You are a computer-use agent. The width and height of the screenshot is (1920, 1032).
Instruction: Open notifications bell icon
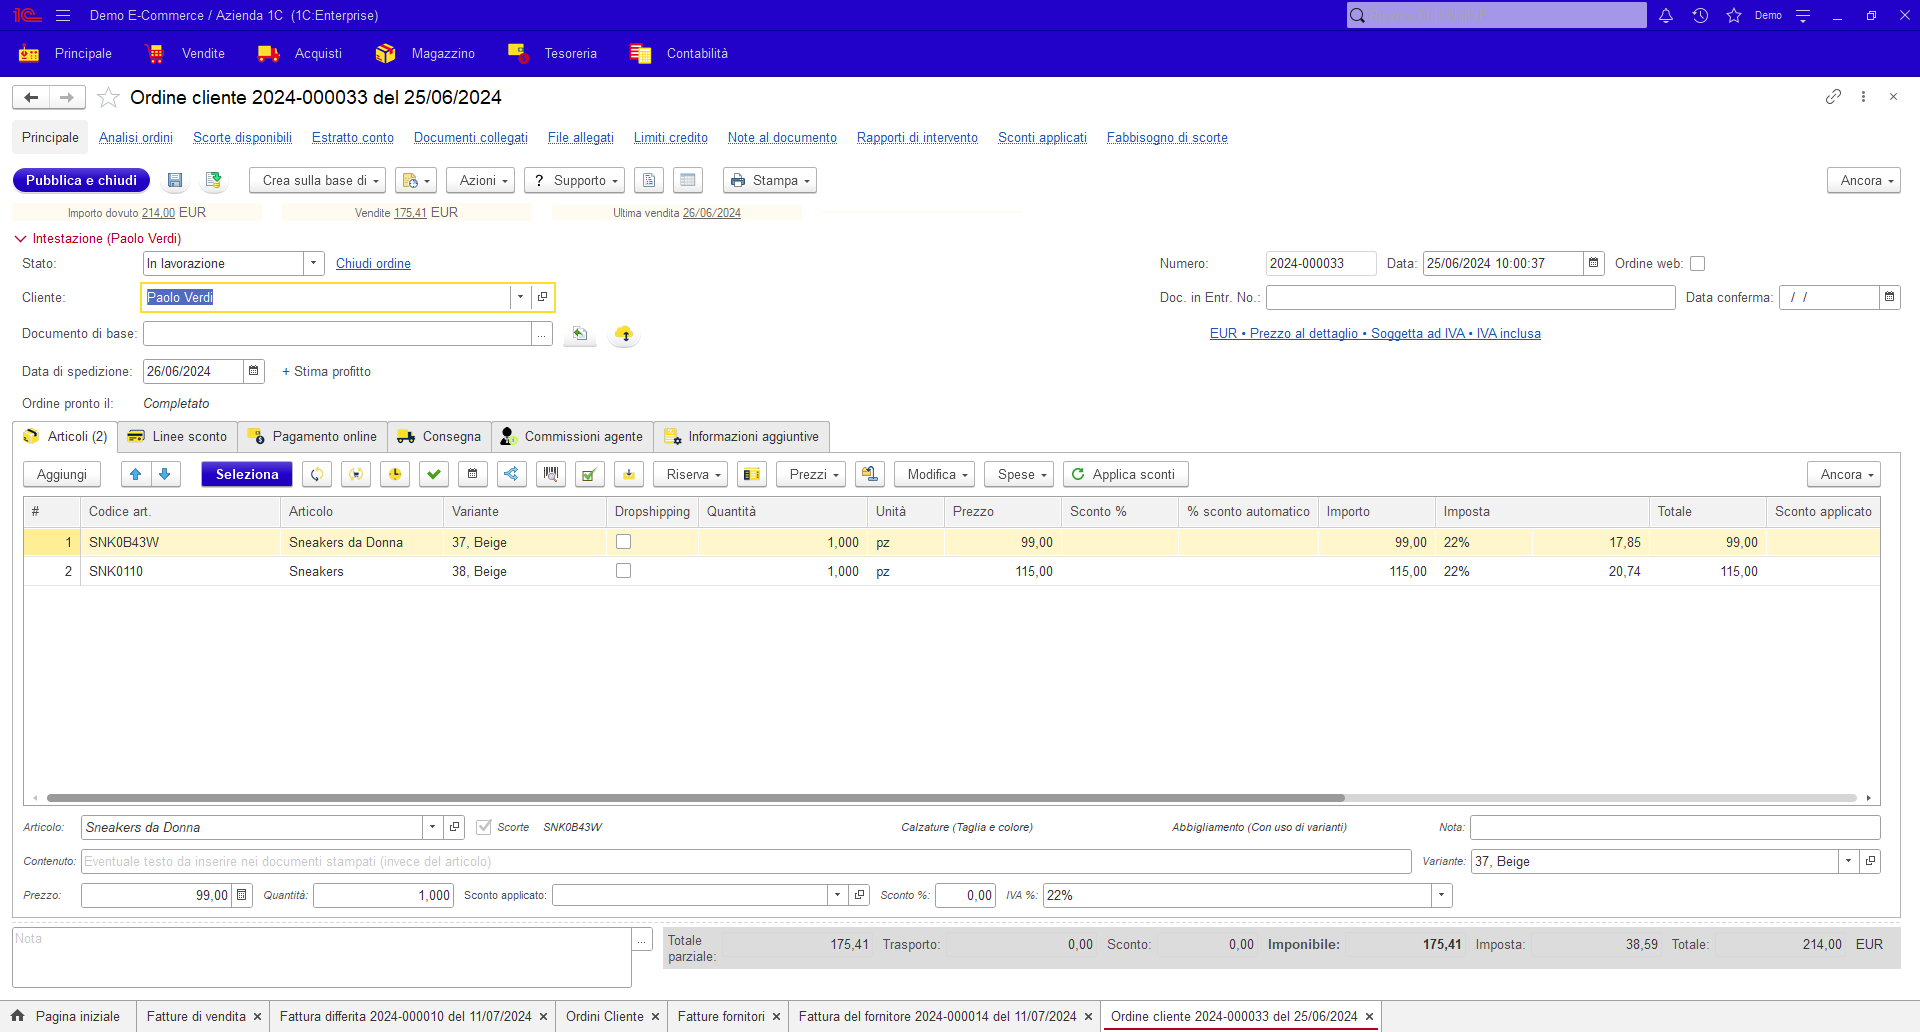click(1666, 15)
